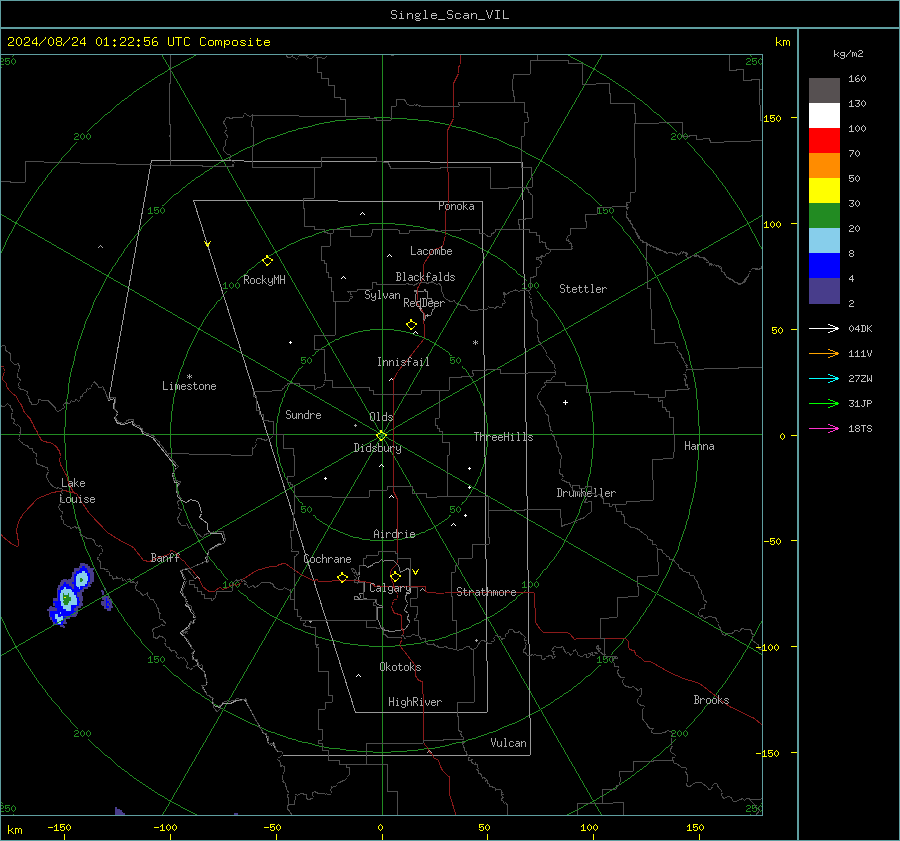
Task: Click the Okotoks label
Action: point(400,667)
